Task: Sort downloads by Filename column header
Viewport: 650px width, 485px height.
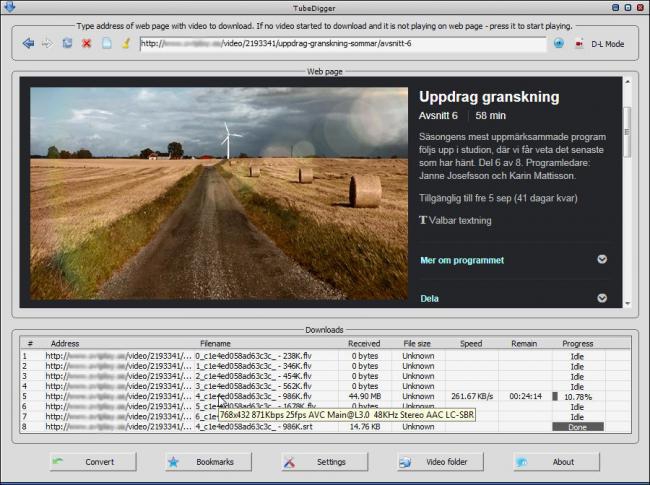Action: click(214, 343)
